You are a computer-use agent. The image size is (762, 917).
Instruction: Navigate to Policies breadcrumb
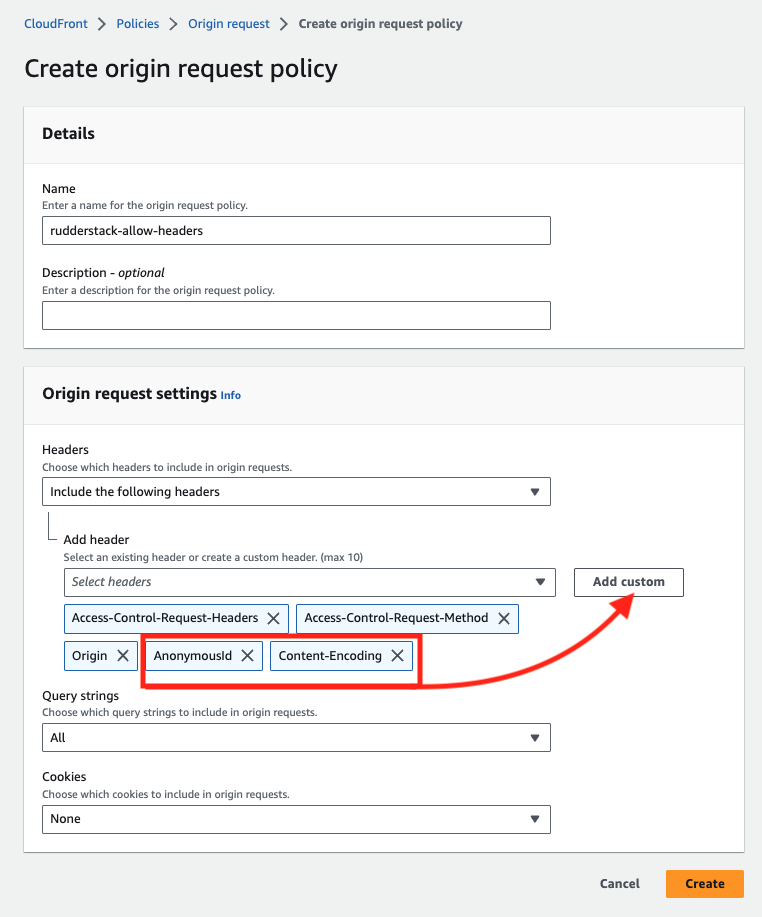coord(137,24)
